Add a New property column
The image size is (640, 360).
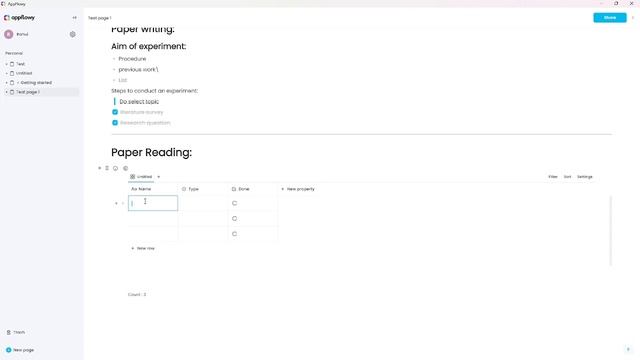tap(298, 189)
